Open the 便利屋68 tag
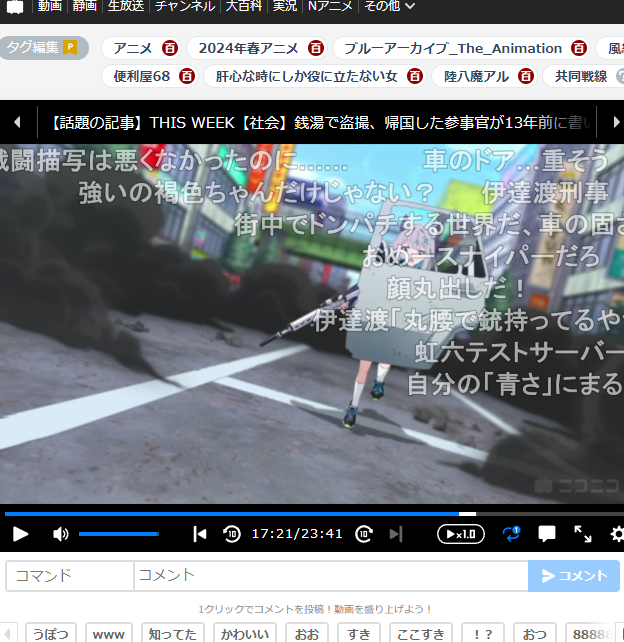Screen dimensions: 624x642 coord(142,76)
